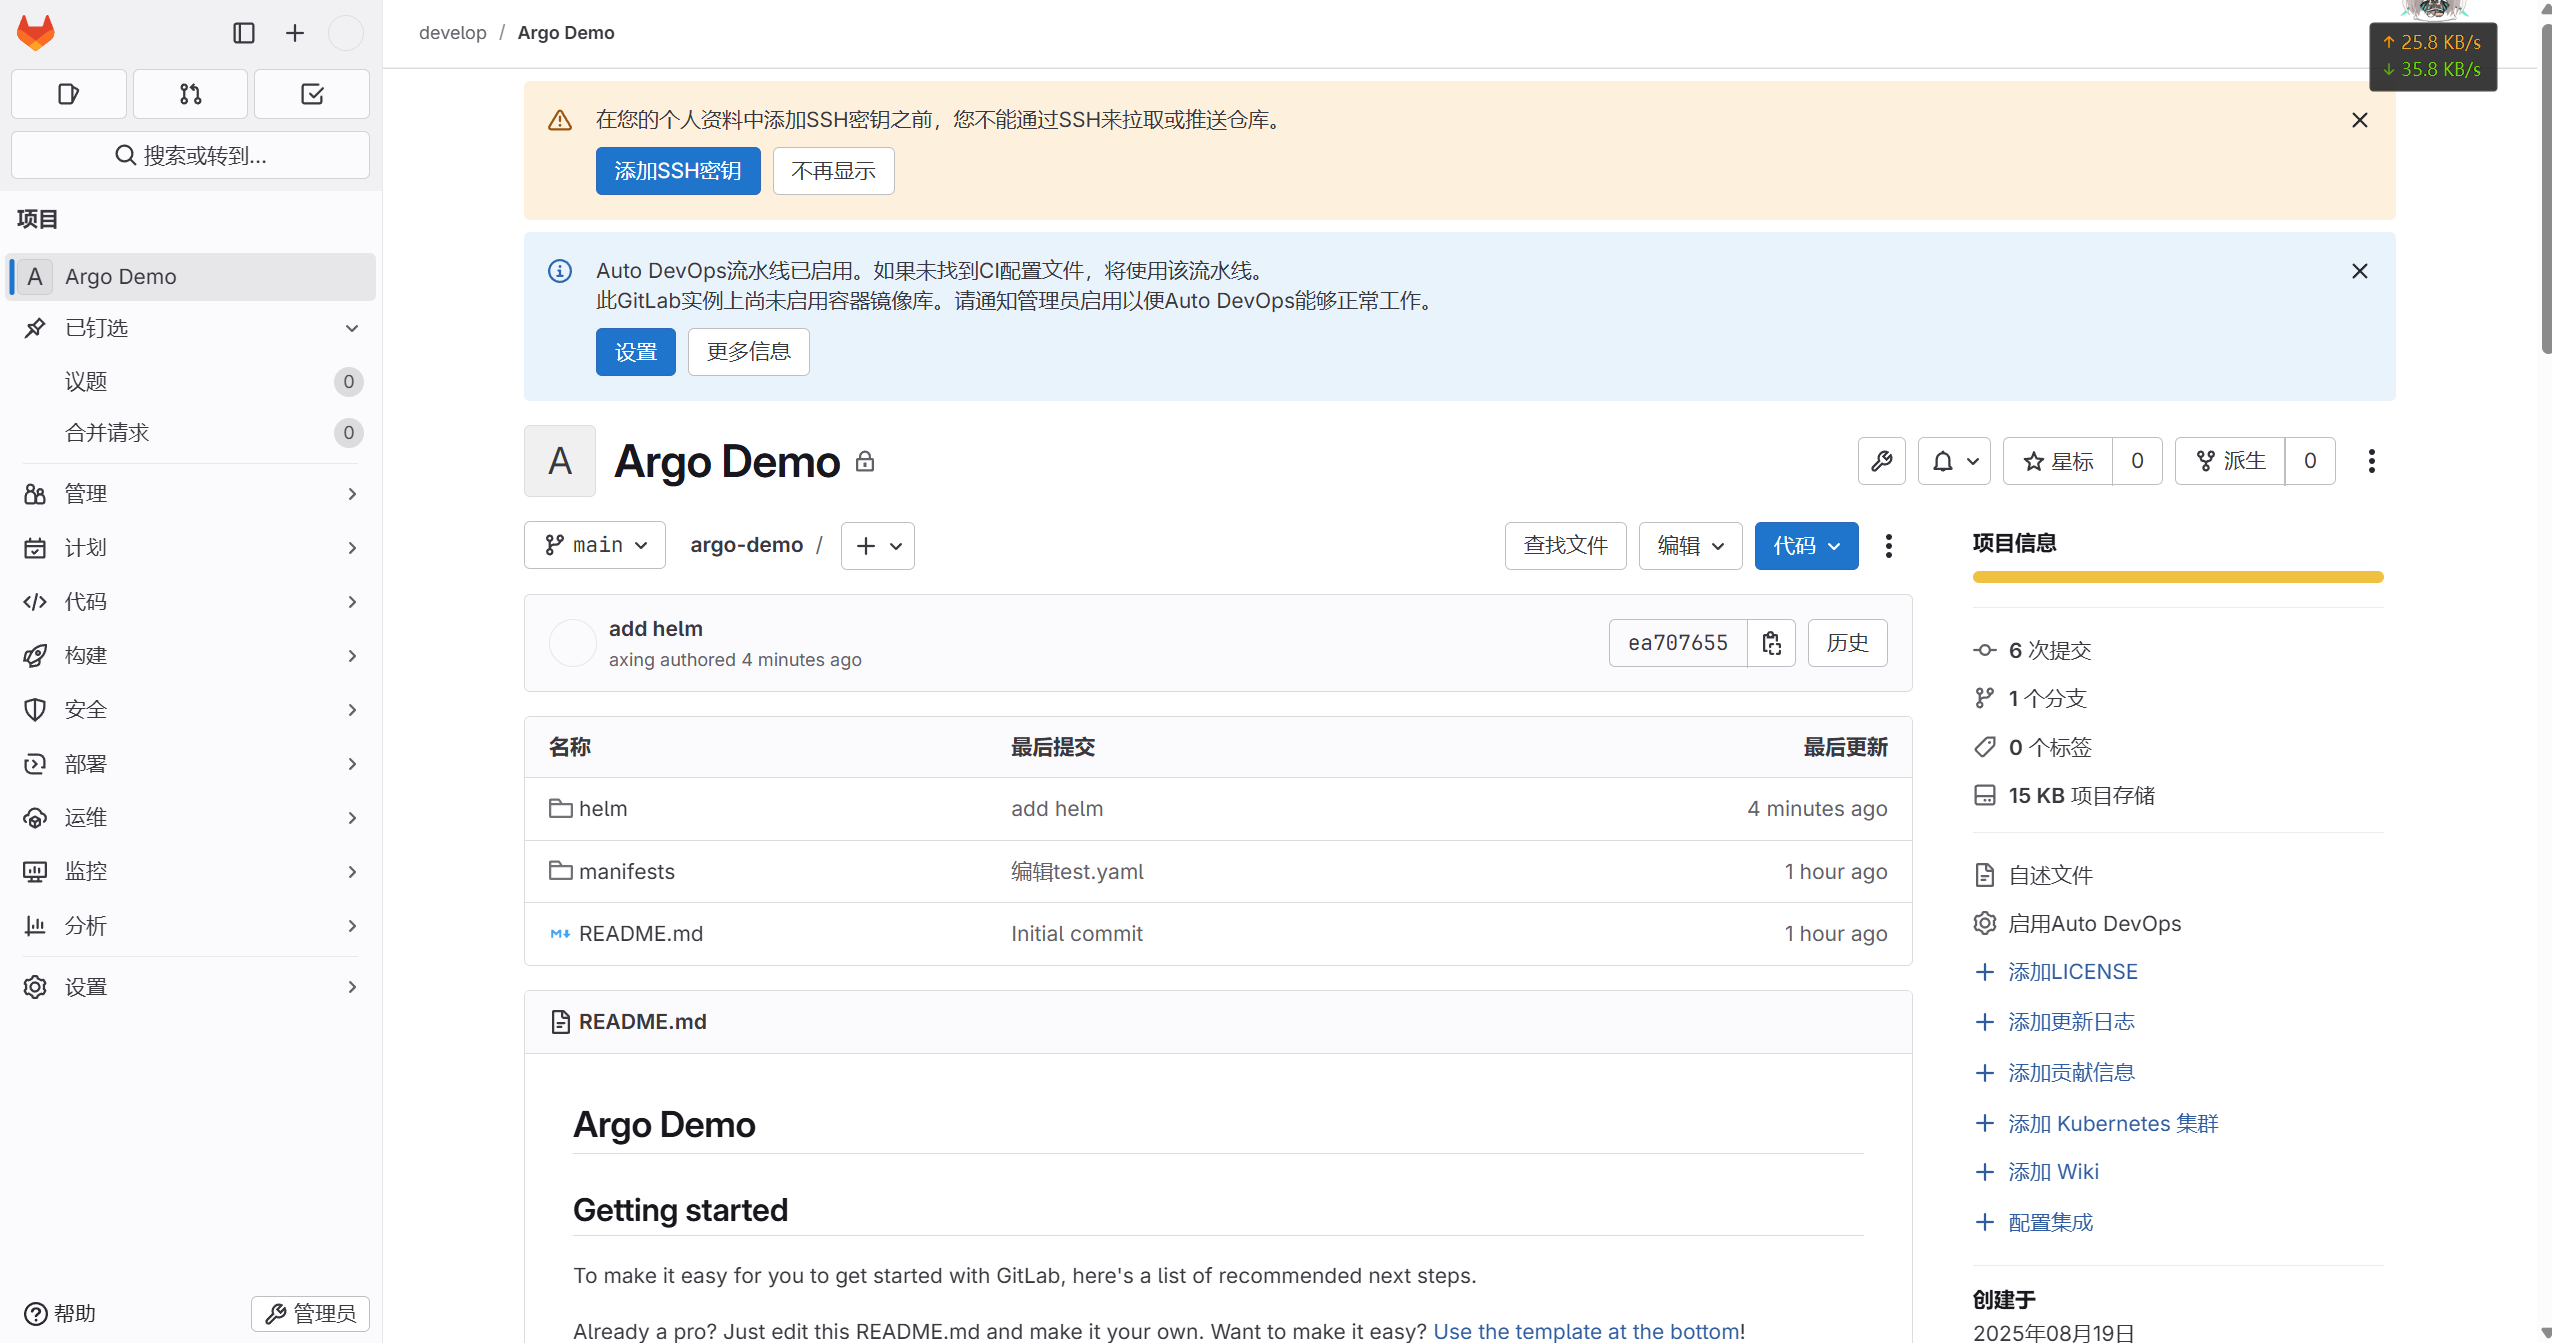This screenshot has height=1343, width=2552.
Task: Open the helm folder
Action: pyautogui.click(x=602, y=809)
